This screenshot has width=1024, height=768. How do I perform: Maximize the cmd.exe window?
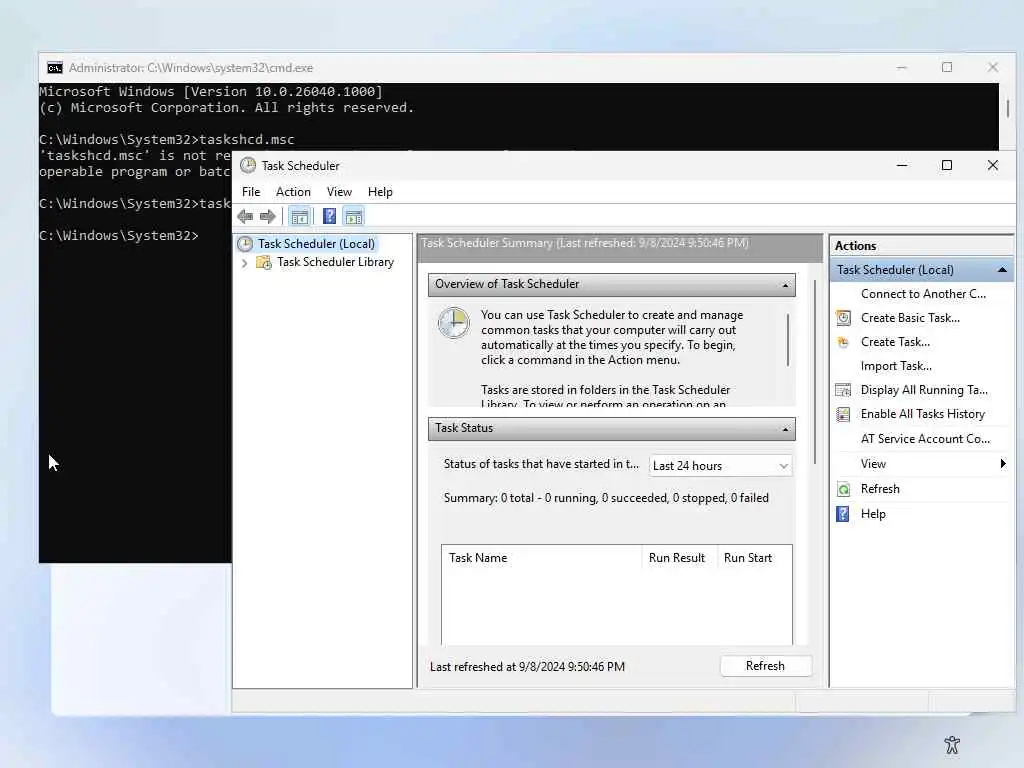[x=947, y=68]
